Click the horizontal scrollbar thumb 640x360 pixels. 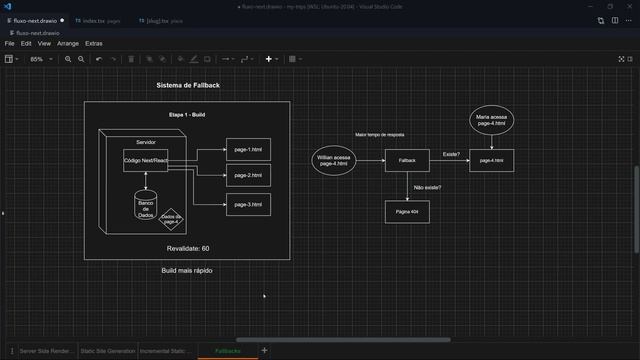coord(343,340)
